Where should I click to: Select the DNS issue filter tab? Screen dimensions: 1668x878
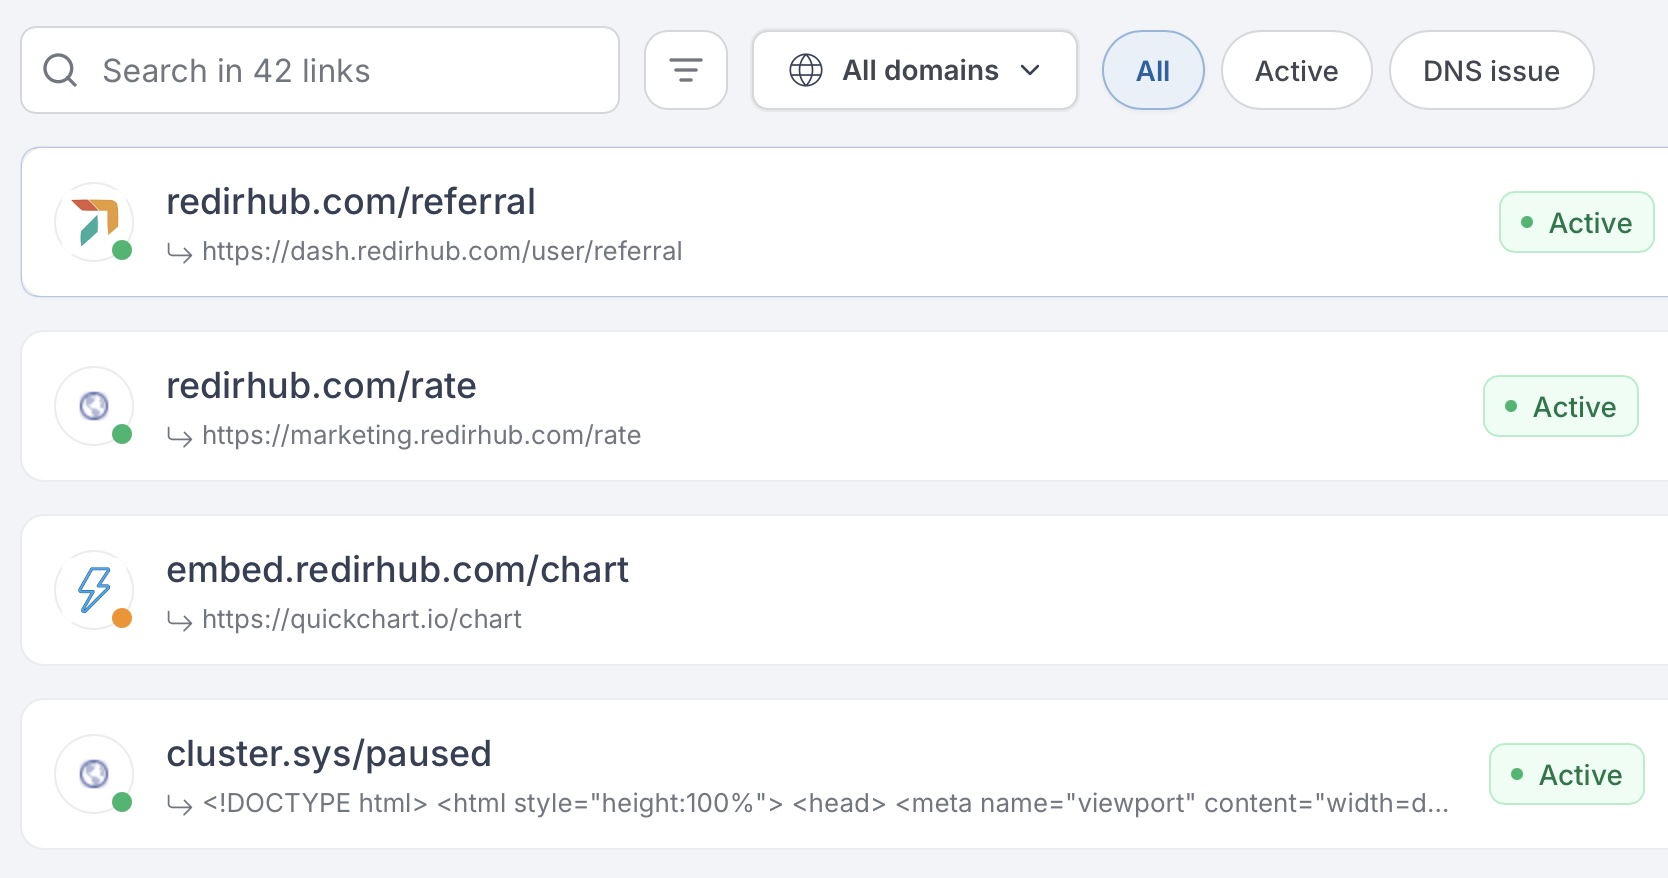(1491, 70)
